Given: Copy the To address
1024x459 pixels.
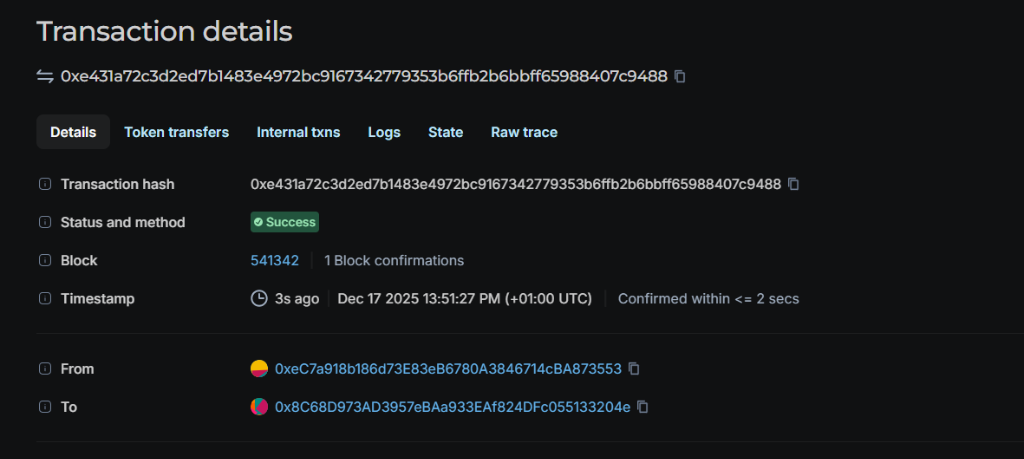Looking at the screenshot, I should (643, 407).
